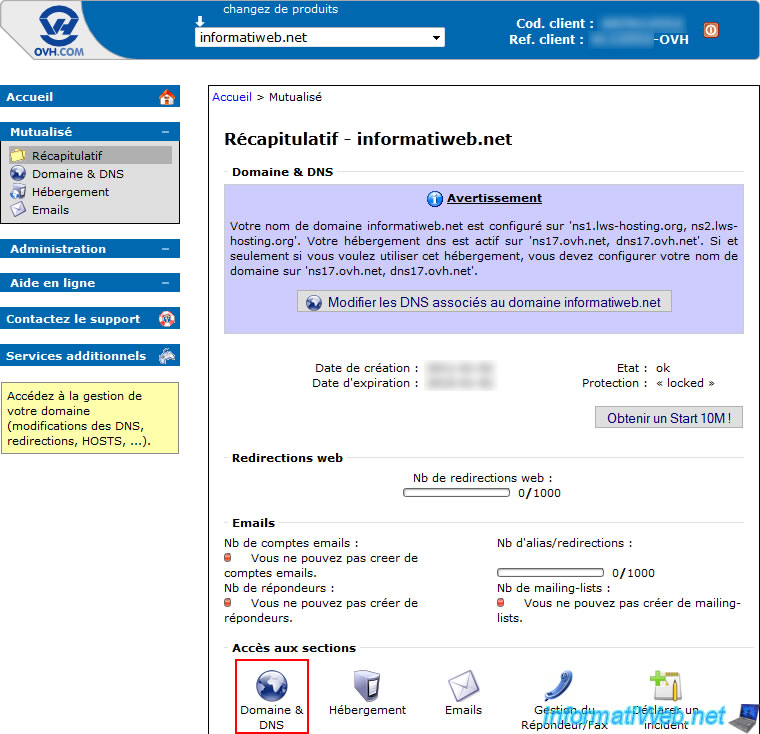Click the Mutualisé breadcrumb text
760x734 pixels.
(x=295, y=97)
